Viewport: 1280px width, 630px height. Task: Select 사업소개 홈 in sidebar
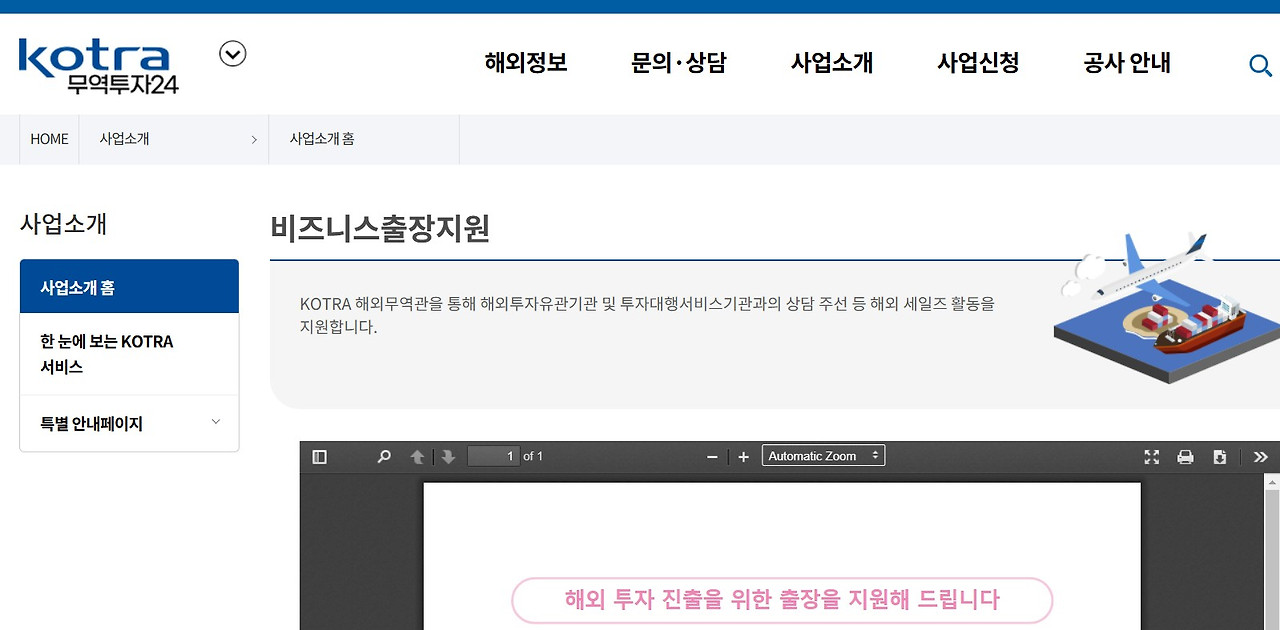[129, 287]
